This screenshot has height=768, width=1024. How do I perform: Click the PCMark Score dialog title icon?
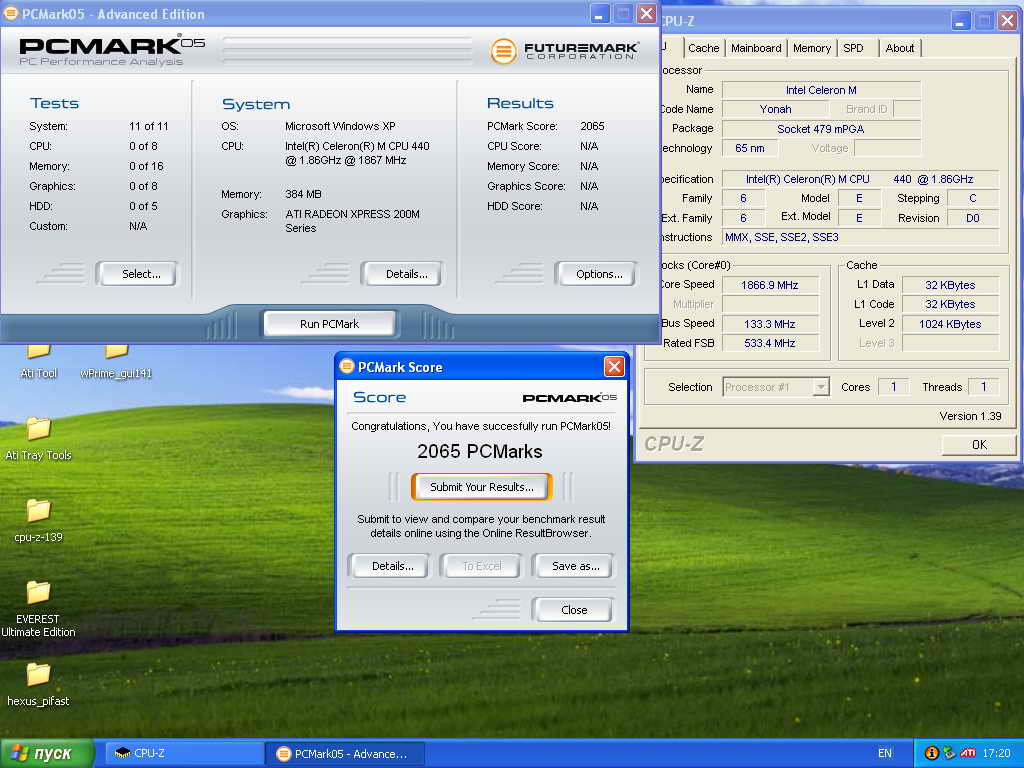tap(347, 366)
